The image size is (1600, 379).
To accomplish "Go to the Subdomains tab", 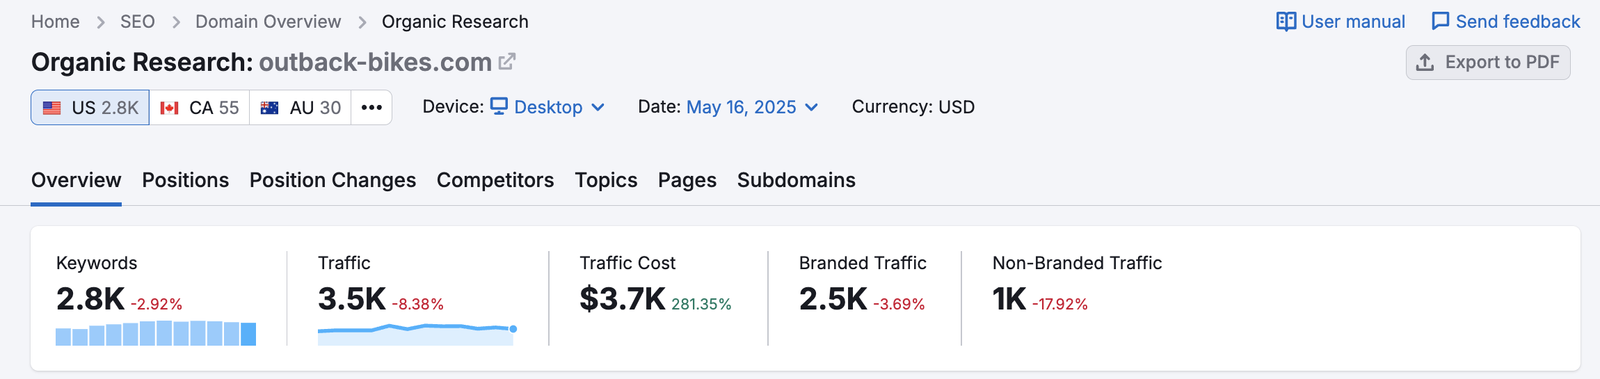I will 796,180.
